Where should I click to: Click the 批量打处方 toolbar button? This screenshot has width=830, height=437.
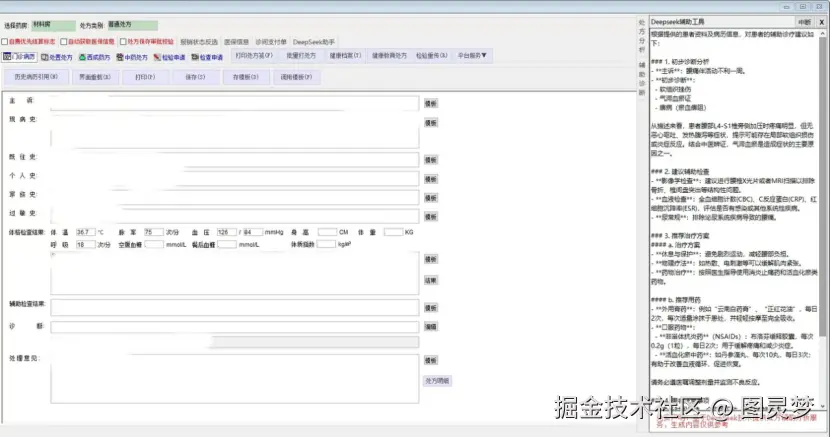(x=301, y=56)
